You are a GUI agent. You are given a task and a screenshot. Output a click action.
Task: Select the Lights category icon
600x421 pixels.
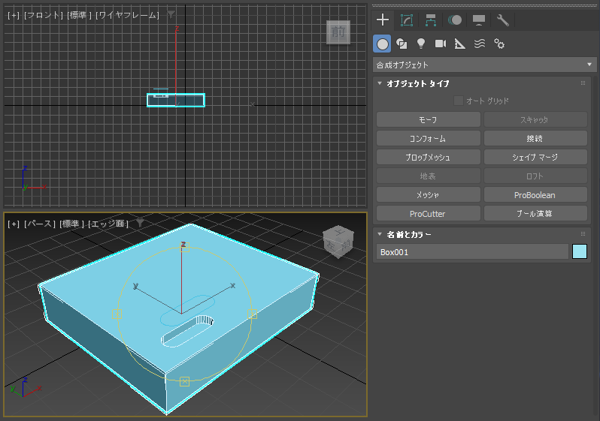[x=421, y=44]
